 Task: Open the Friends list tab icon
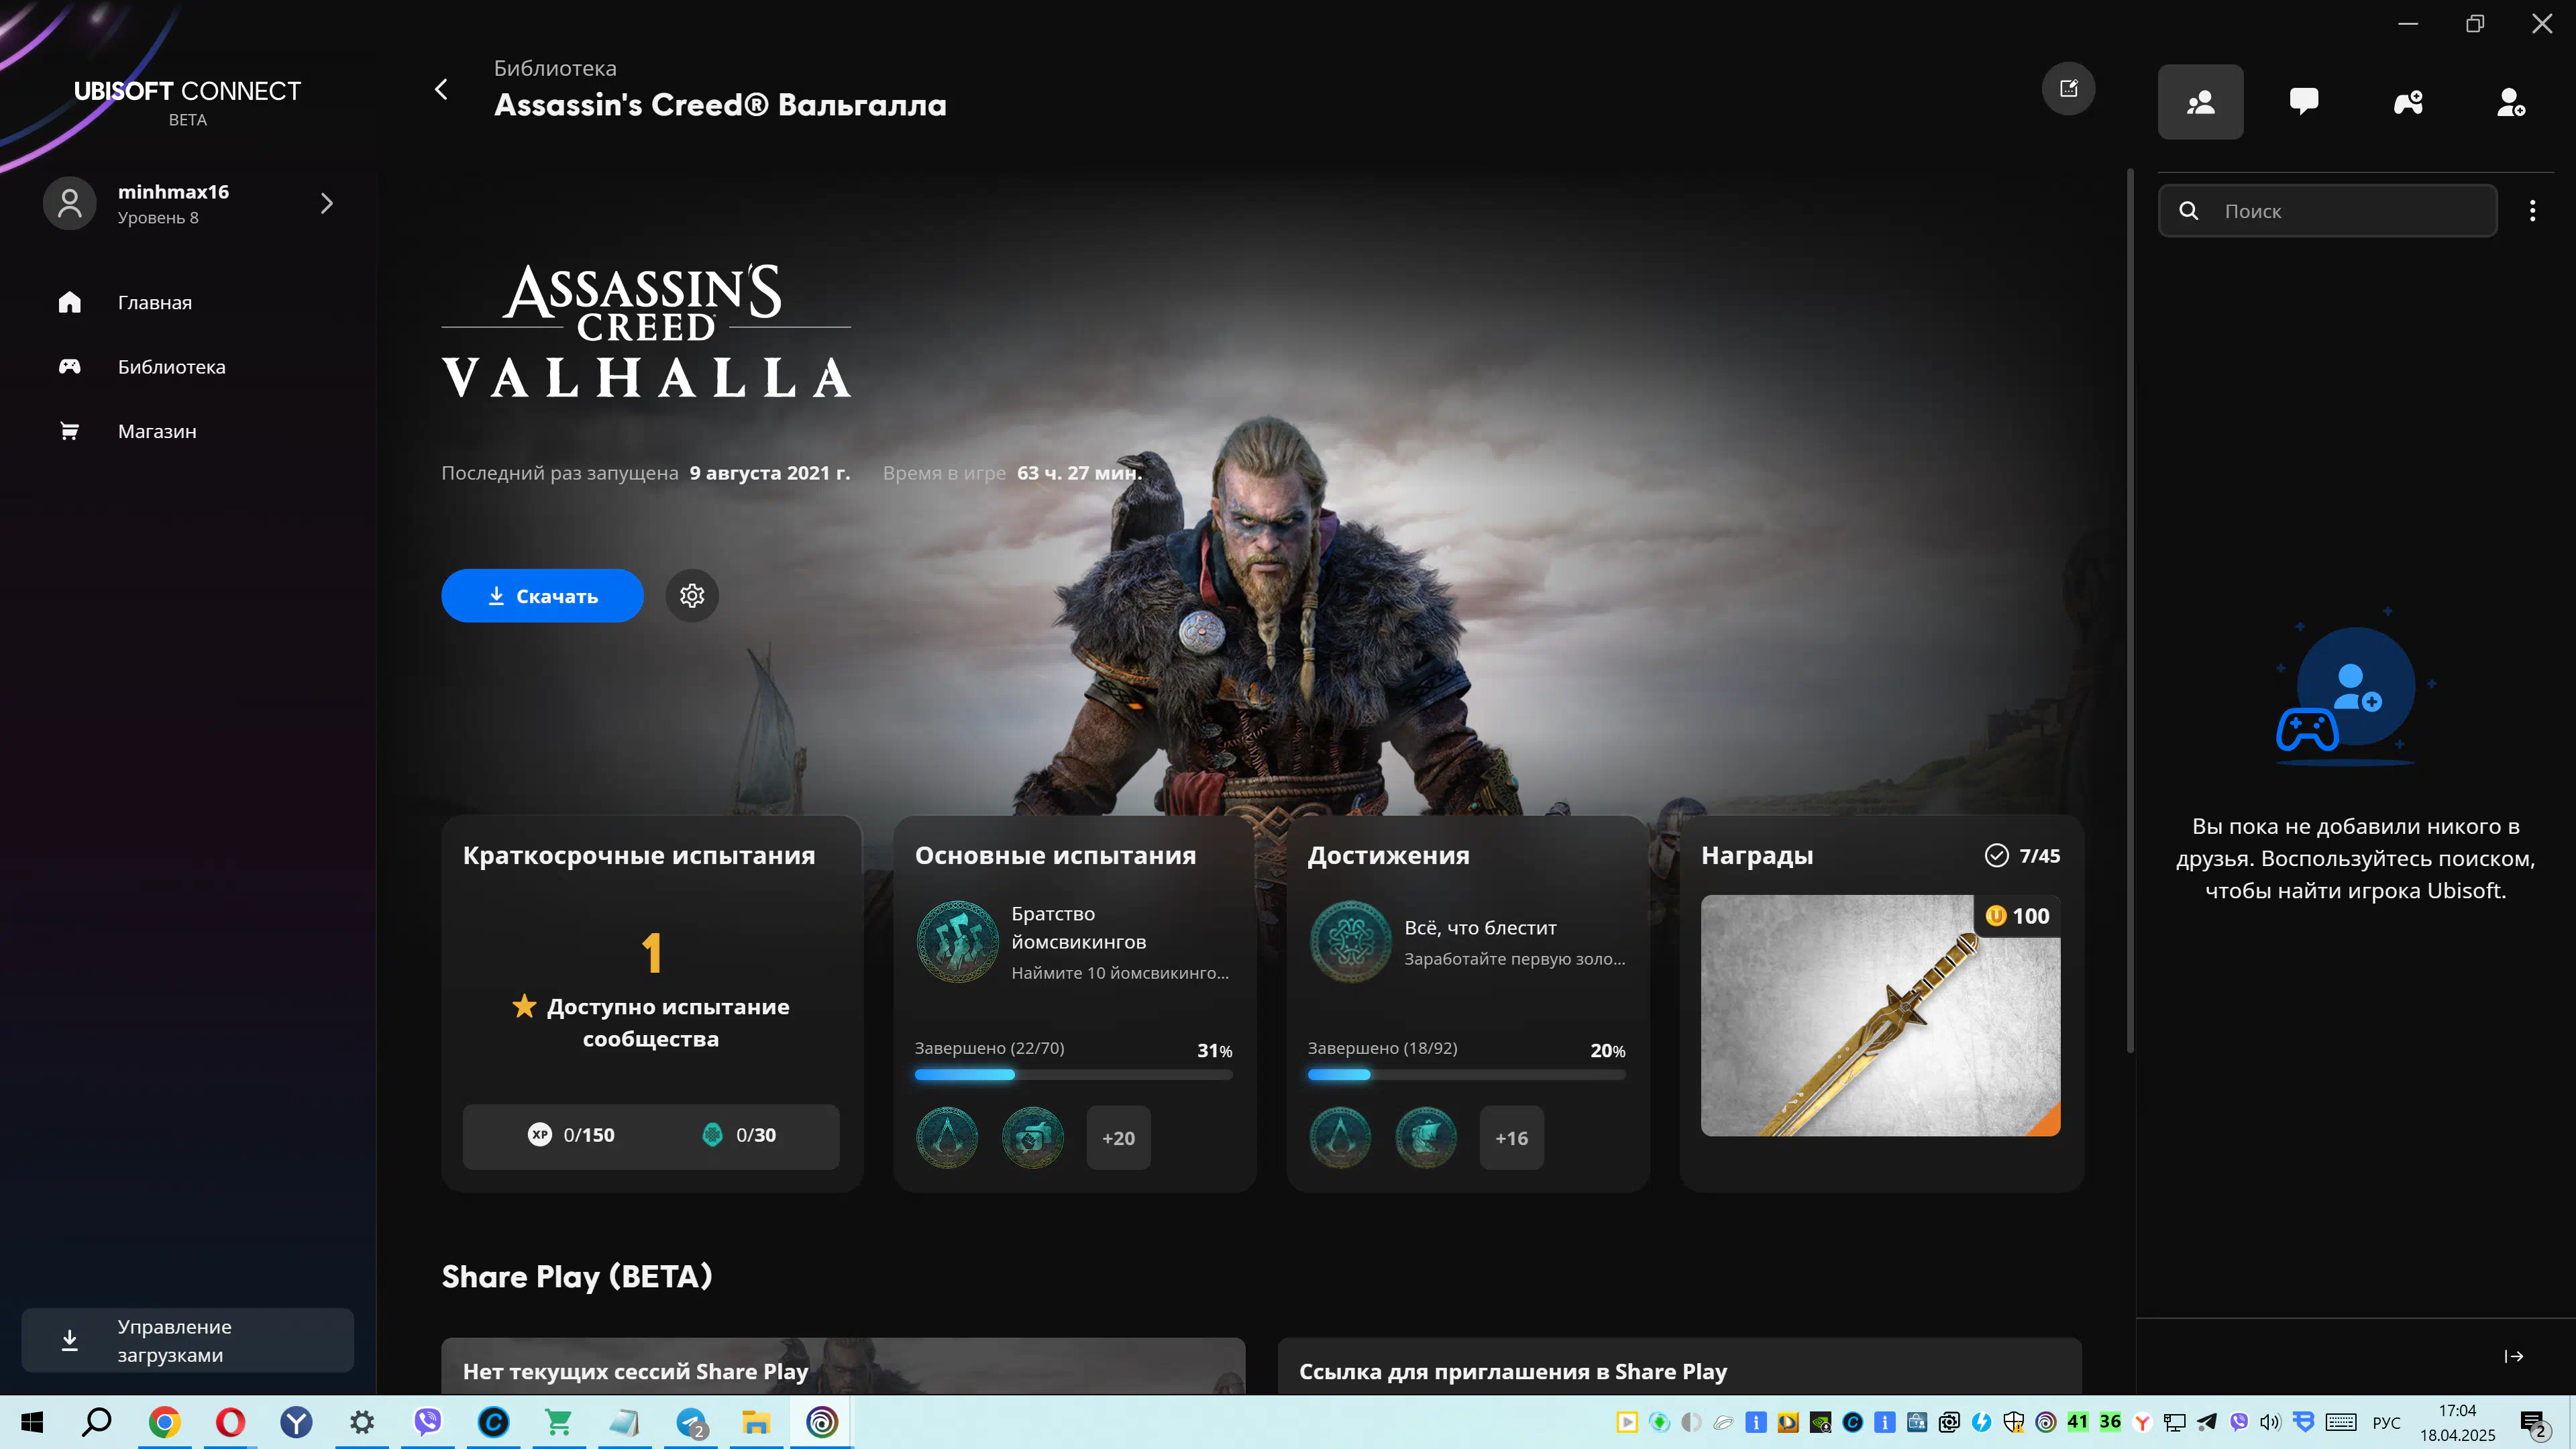pyautogui.click(x=2200, y=102)
